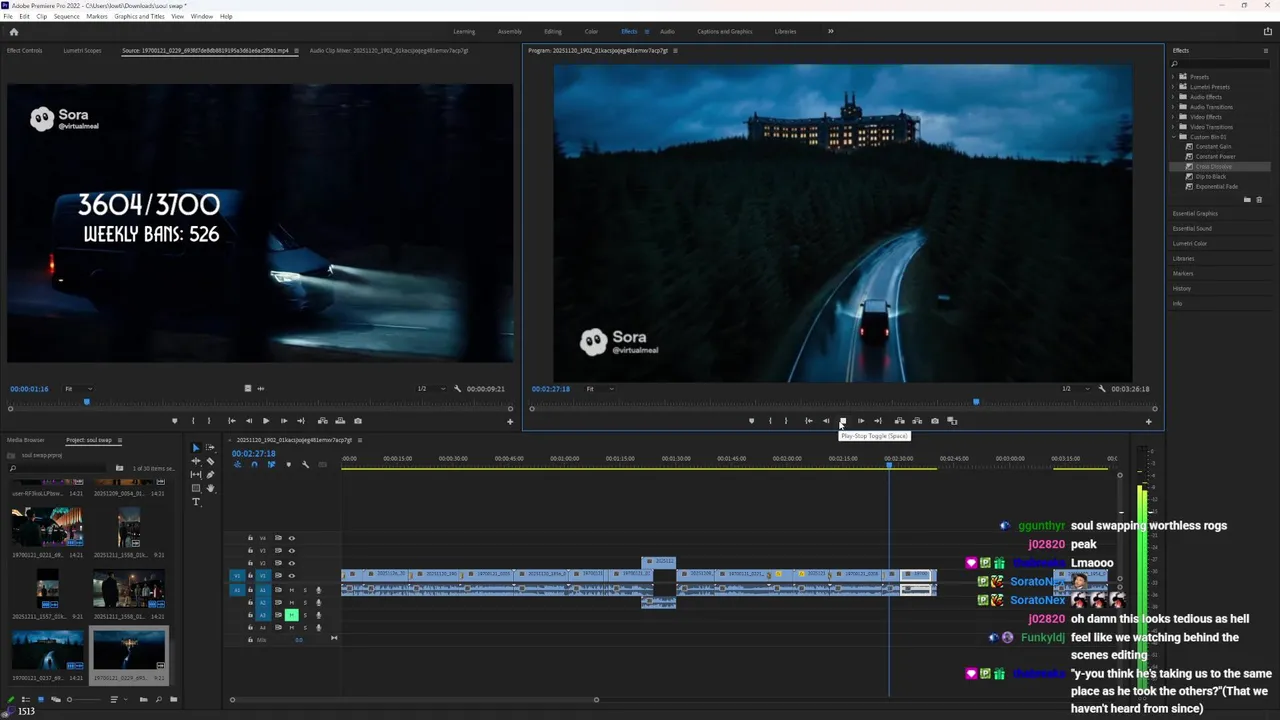This screenshot has height=720, width=1280.
Task: Open the Home screen icon
Action: pos(13,31)
